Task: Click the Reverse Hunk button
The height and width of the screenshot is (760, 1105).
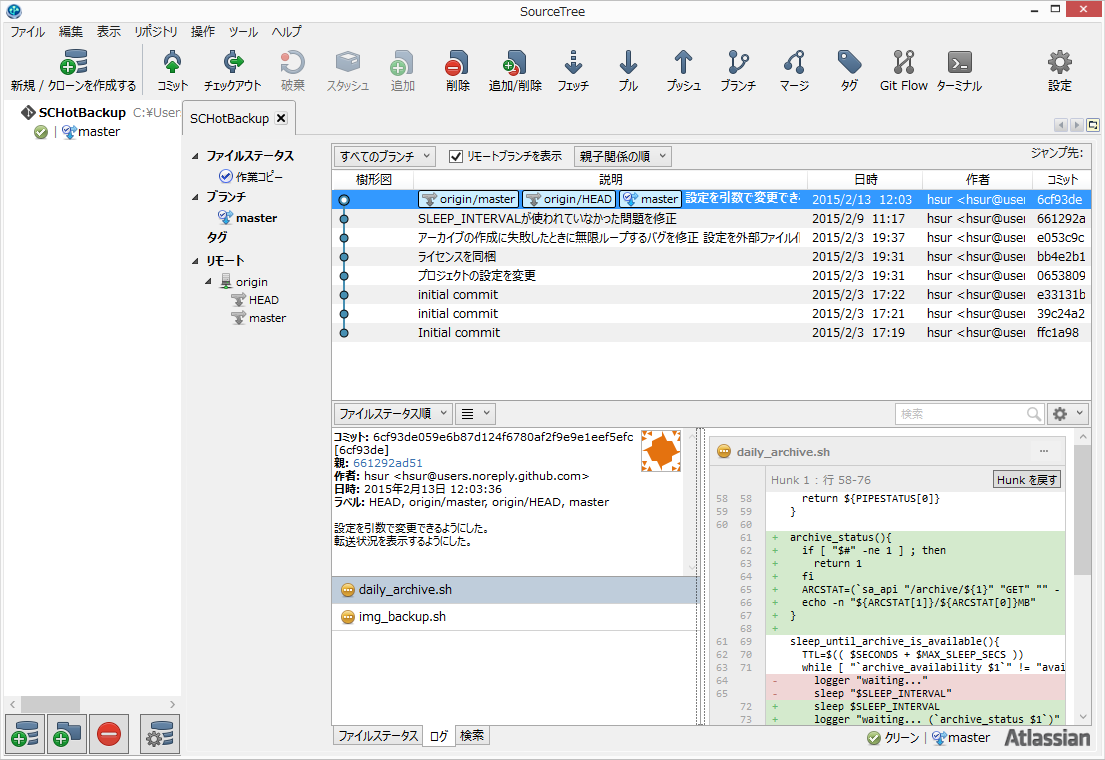Action: pyautogui.click(x=1026, y=480)
